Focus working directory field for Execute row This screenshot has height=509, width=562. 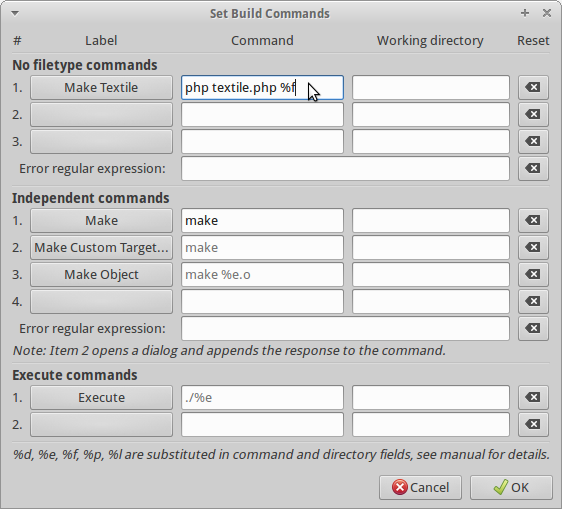click(431, 397)
